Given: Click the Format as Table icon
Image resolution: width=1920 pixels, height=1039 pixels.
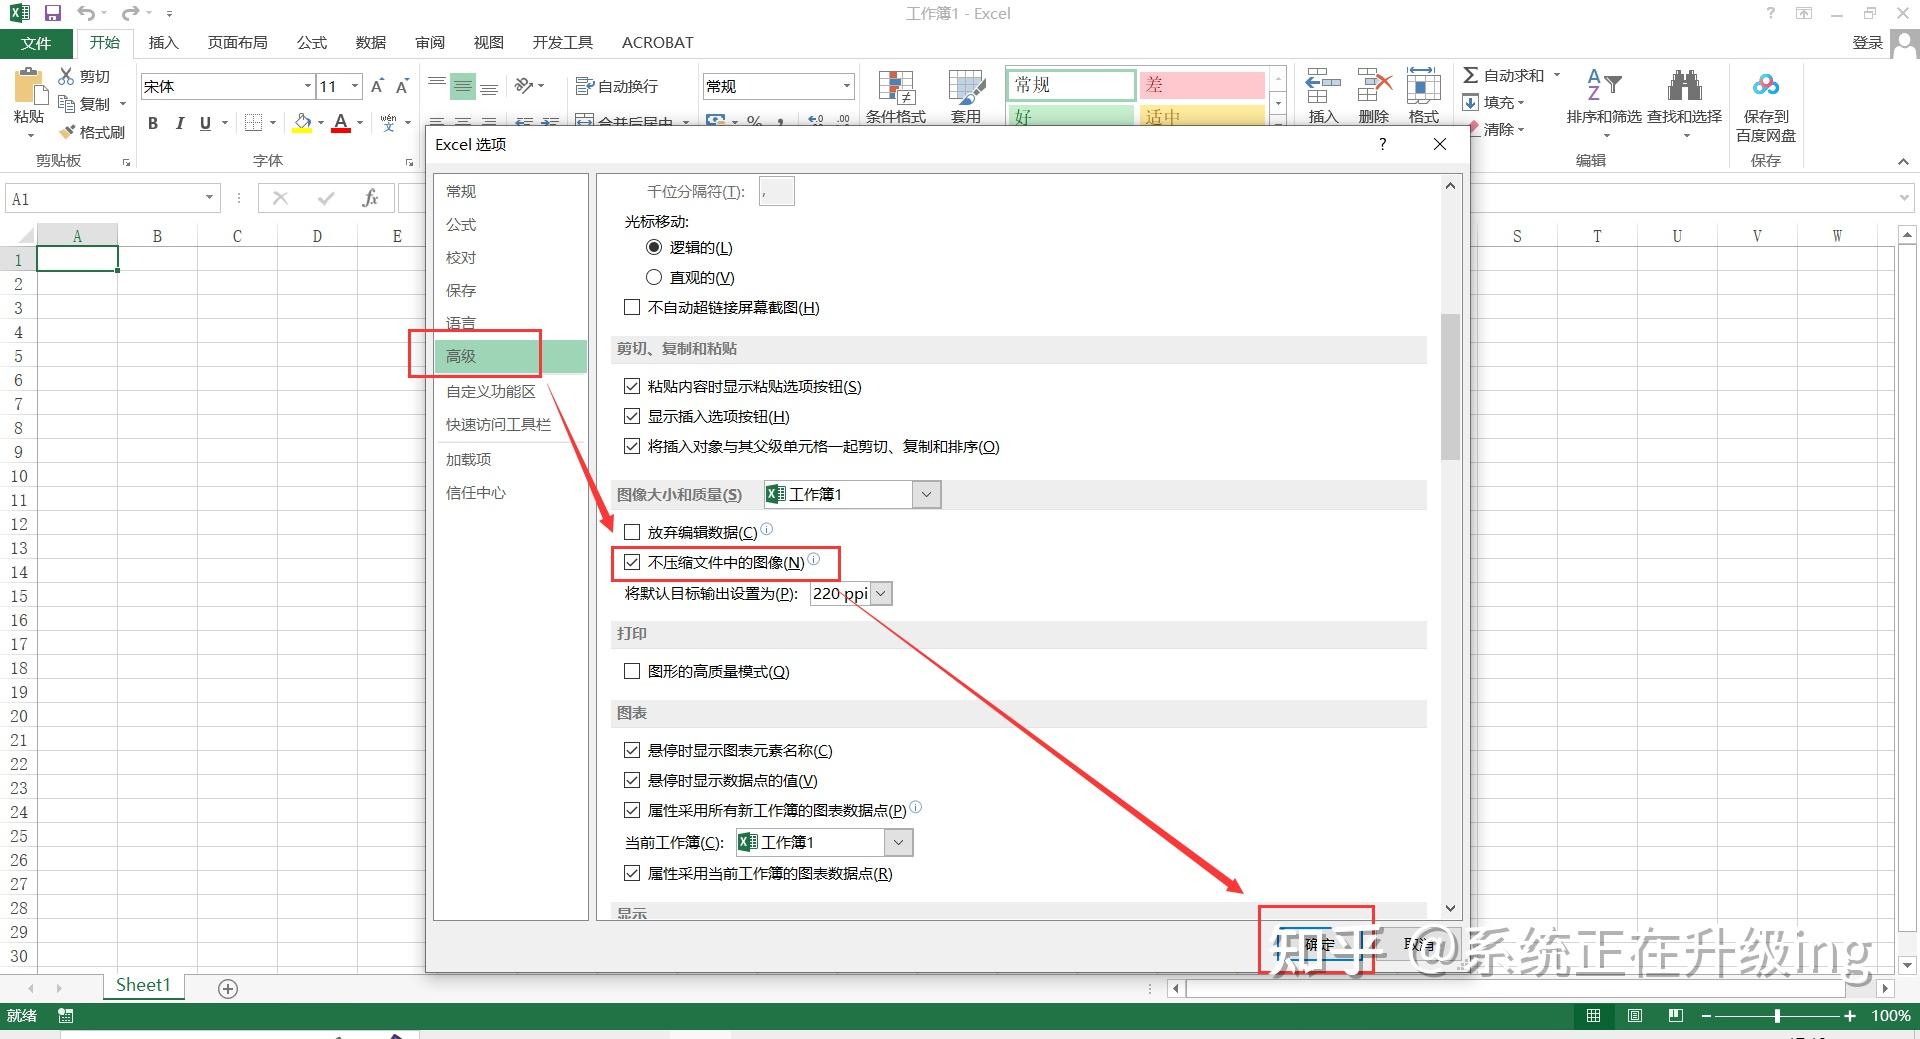Looking at the screenshot, I should pos(966,87).
